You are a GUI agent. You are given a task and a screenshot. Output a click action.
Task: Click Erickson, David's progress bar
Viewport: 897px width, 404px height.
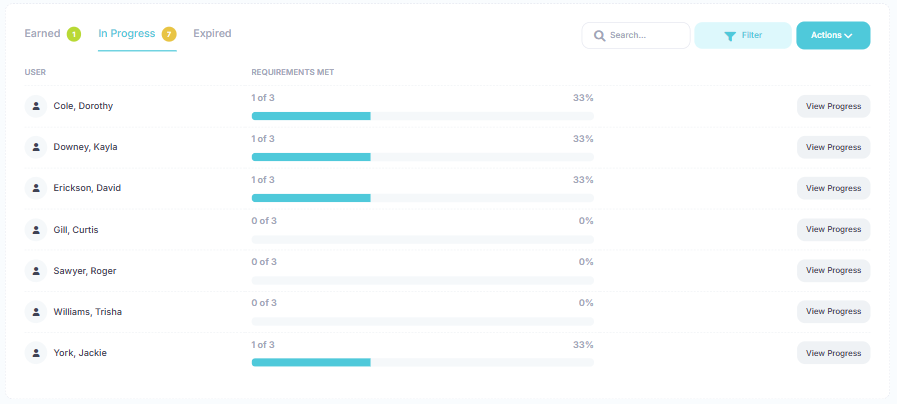(422, 198)
